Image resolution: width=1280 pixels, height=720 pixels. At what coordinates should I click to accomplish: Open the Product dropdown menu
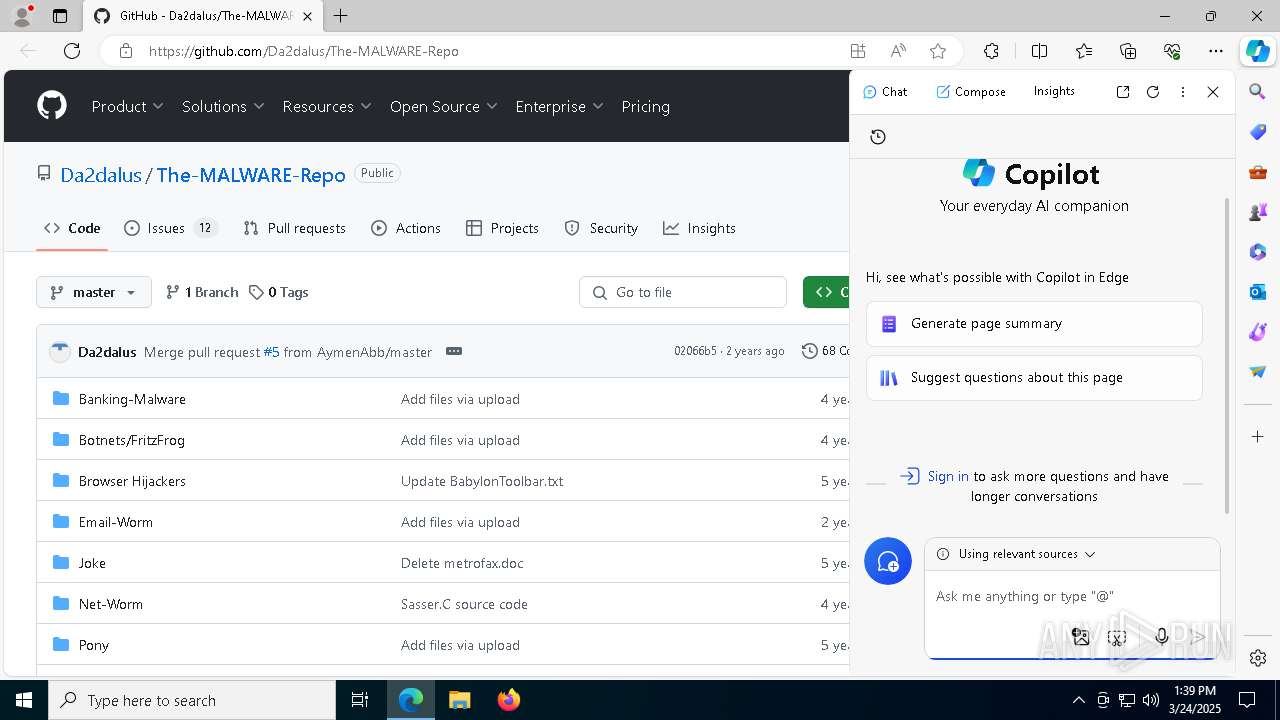127,106
